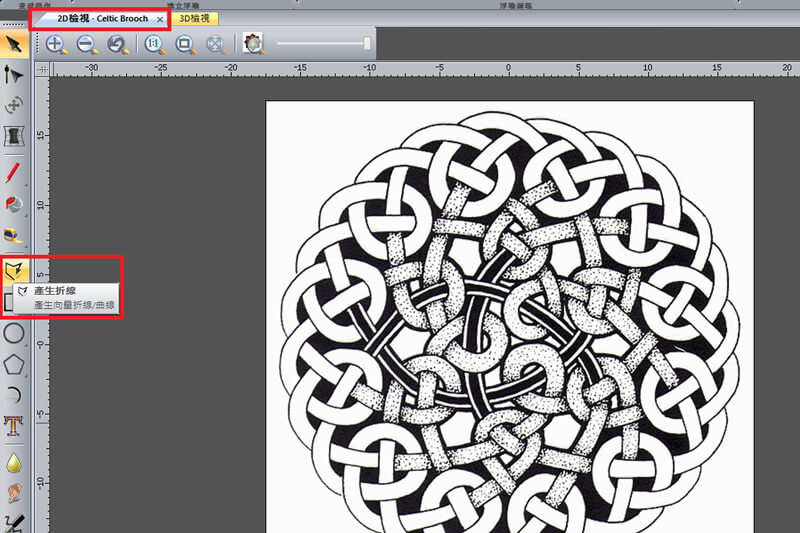
Task: Click the view toolbar grip handle
Action: pos(37,44)
